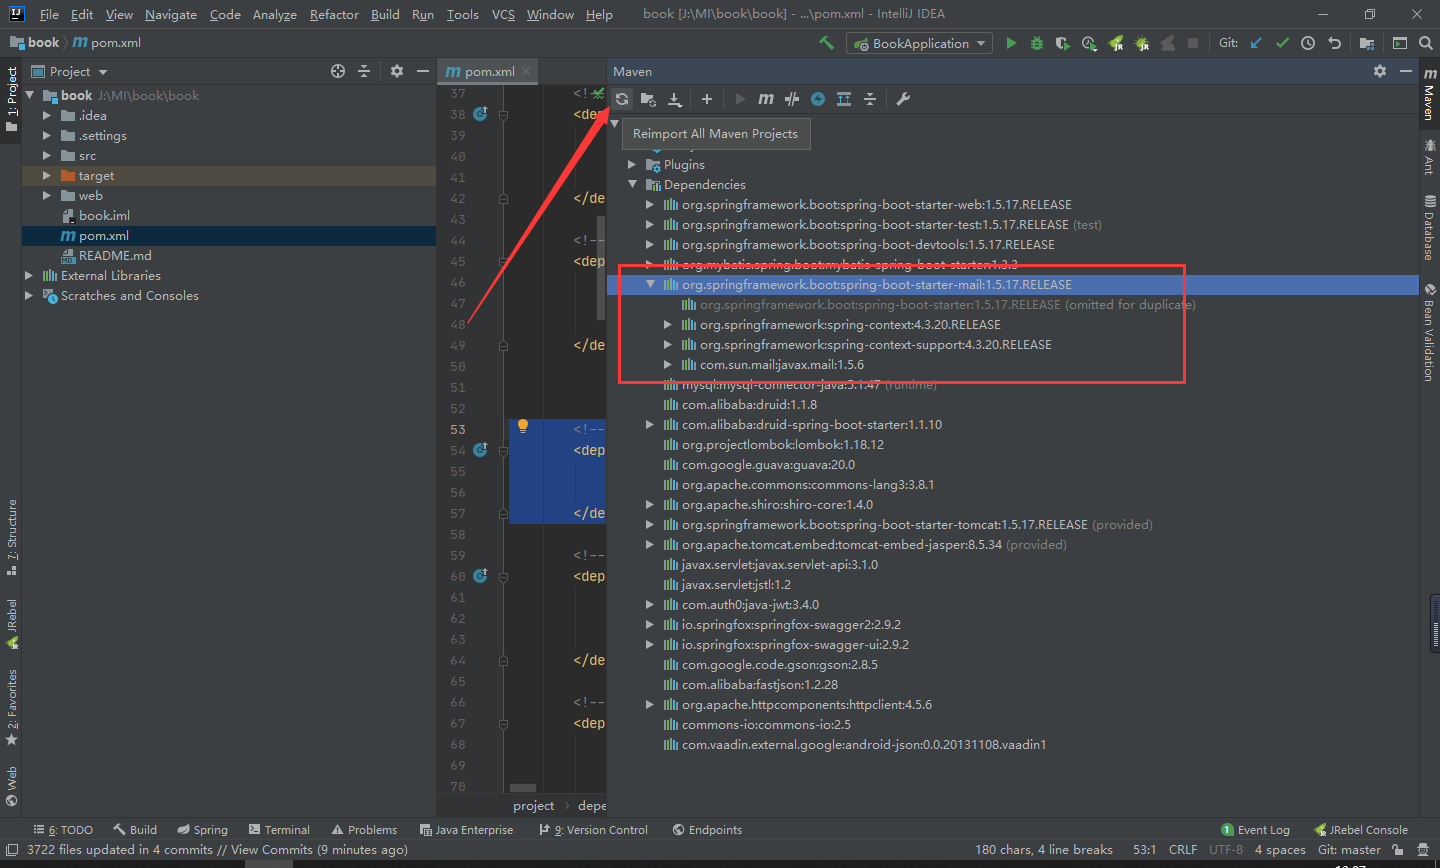Toggle Skip Tests mode in Maven toolbar
This screenshot has width=1440, height=868.
pyautogui.click(x=790, y=99)
